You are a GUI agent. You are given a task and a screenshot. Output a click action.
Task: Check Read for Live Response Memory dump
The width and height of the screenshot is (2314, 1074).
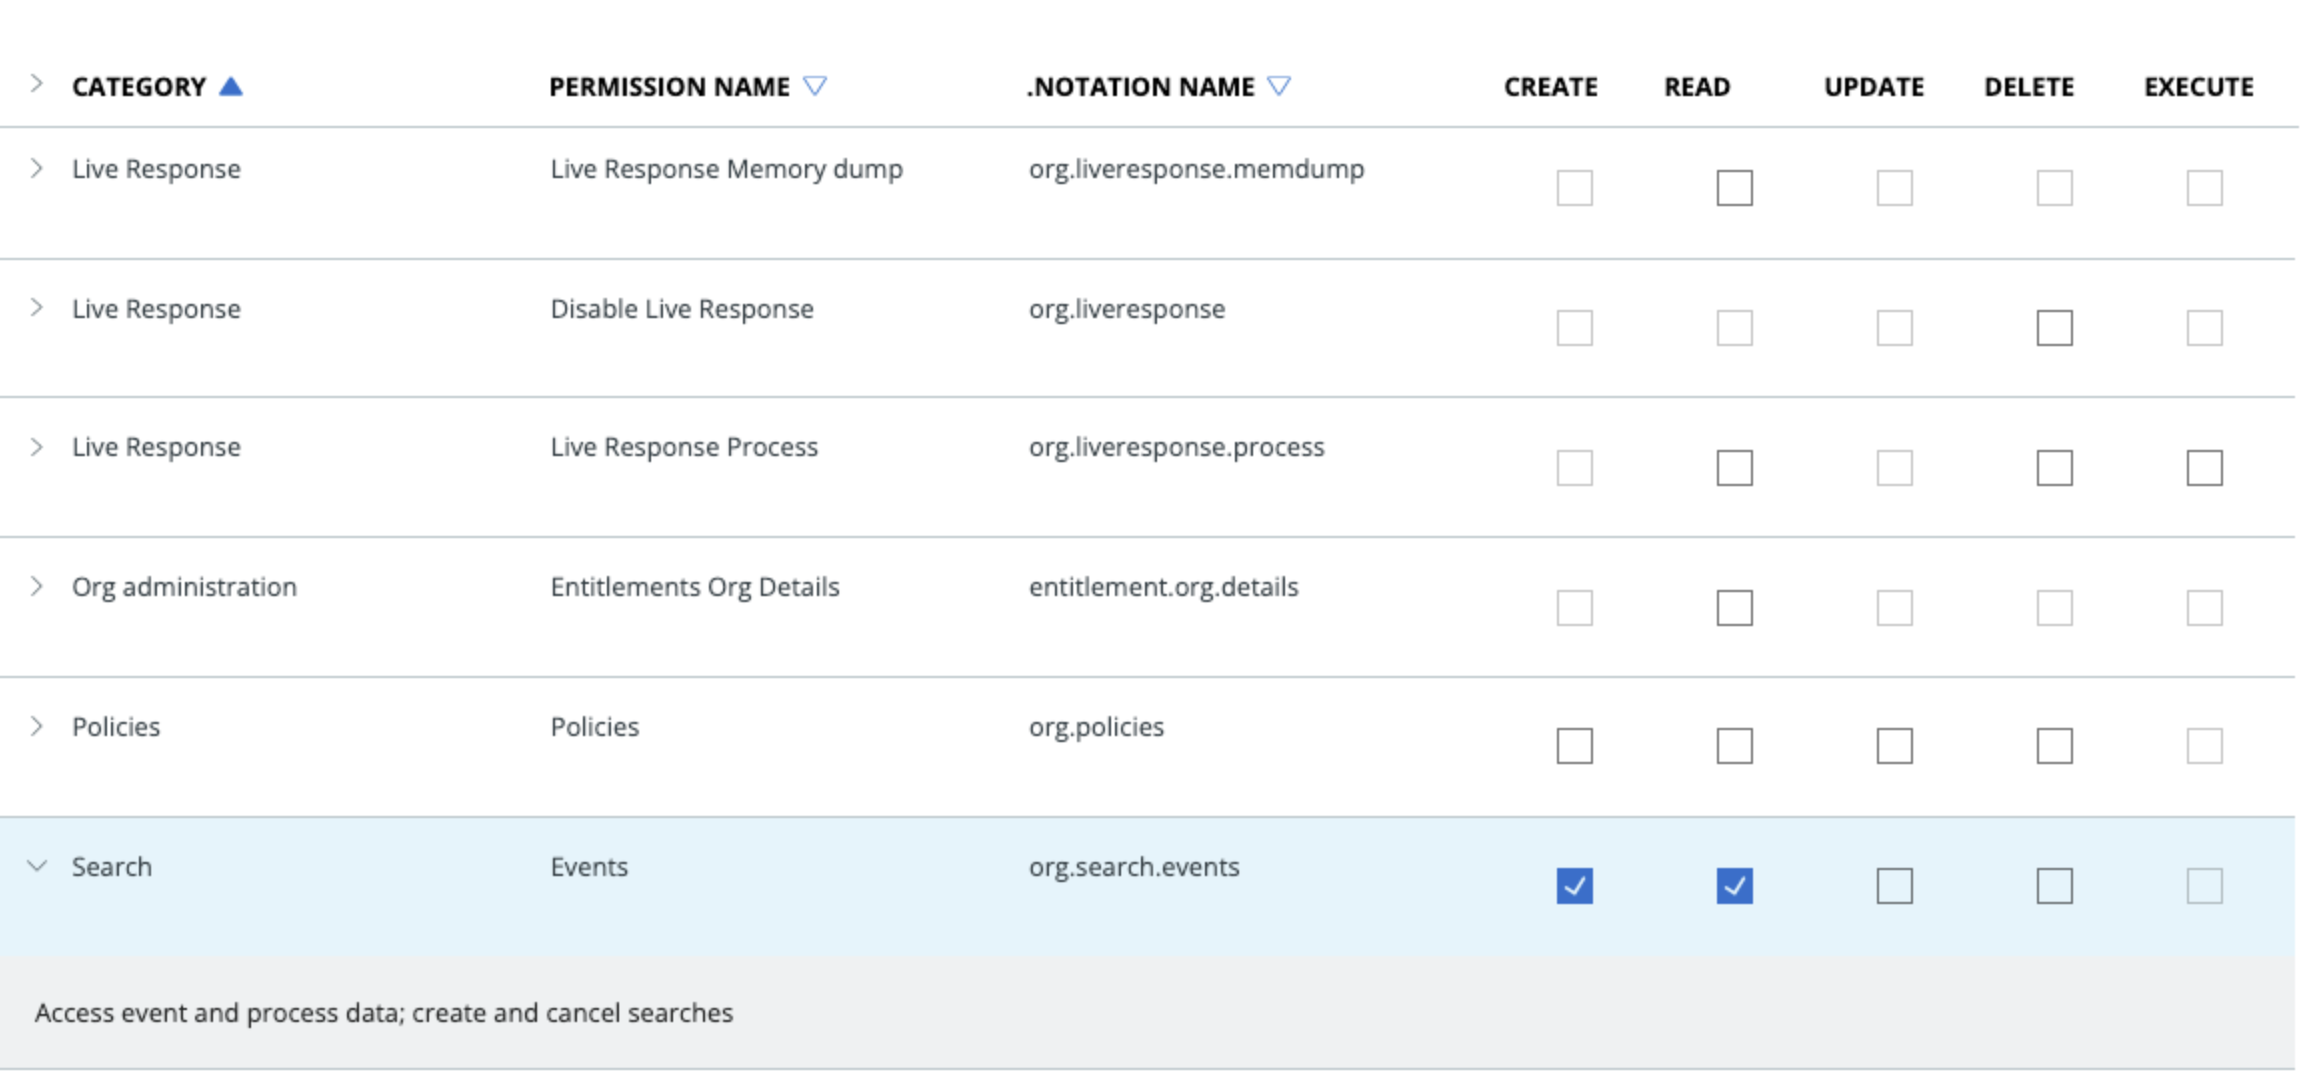(1734, 188)
